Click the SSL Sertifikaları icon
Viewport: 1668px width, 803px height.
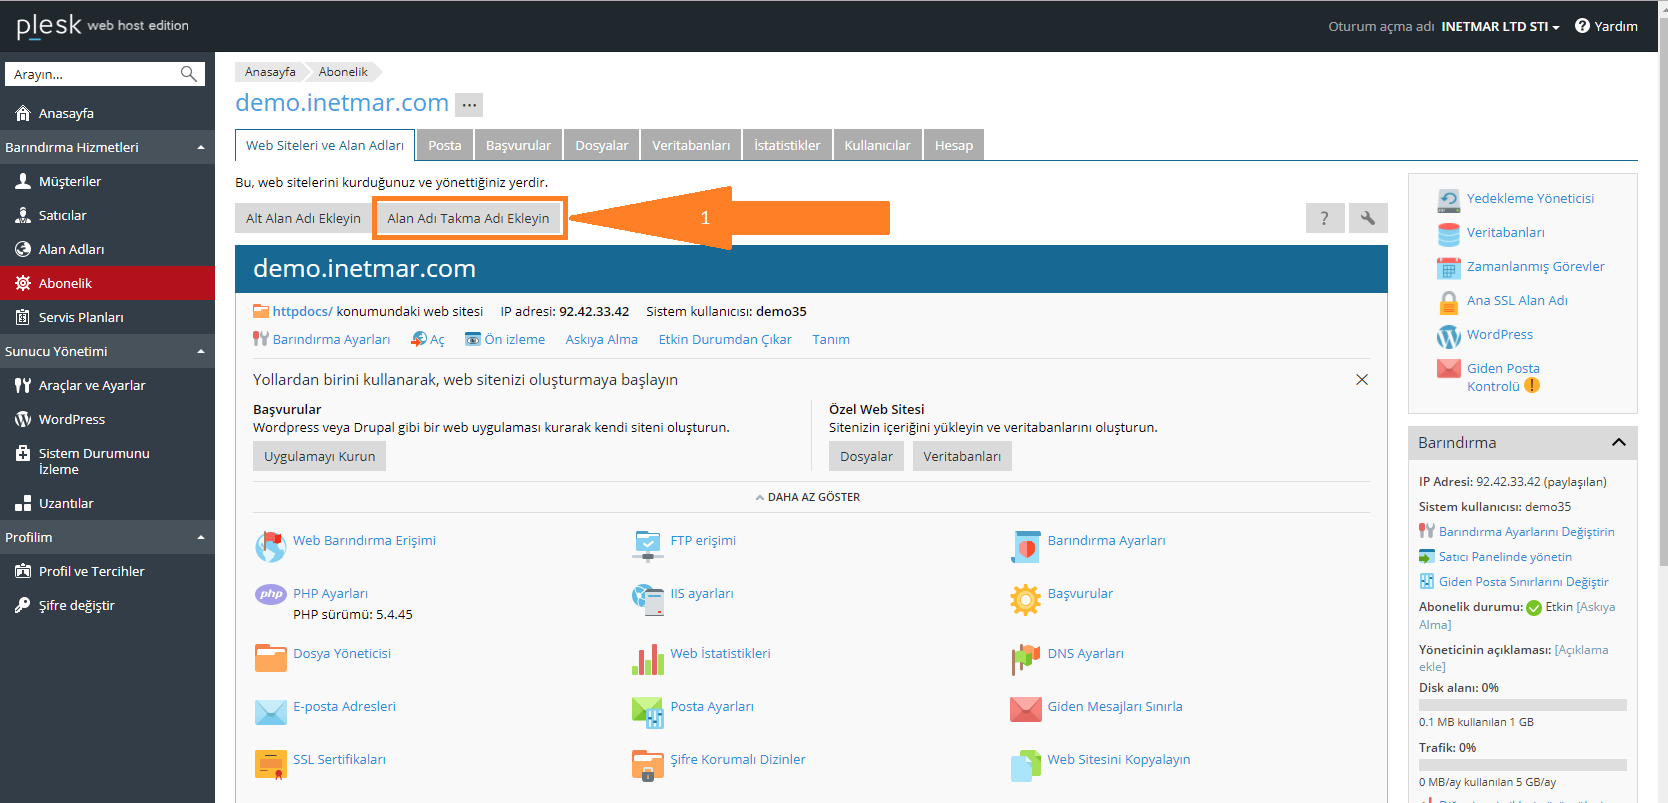point(271,765)
